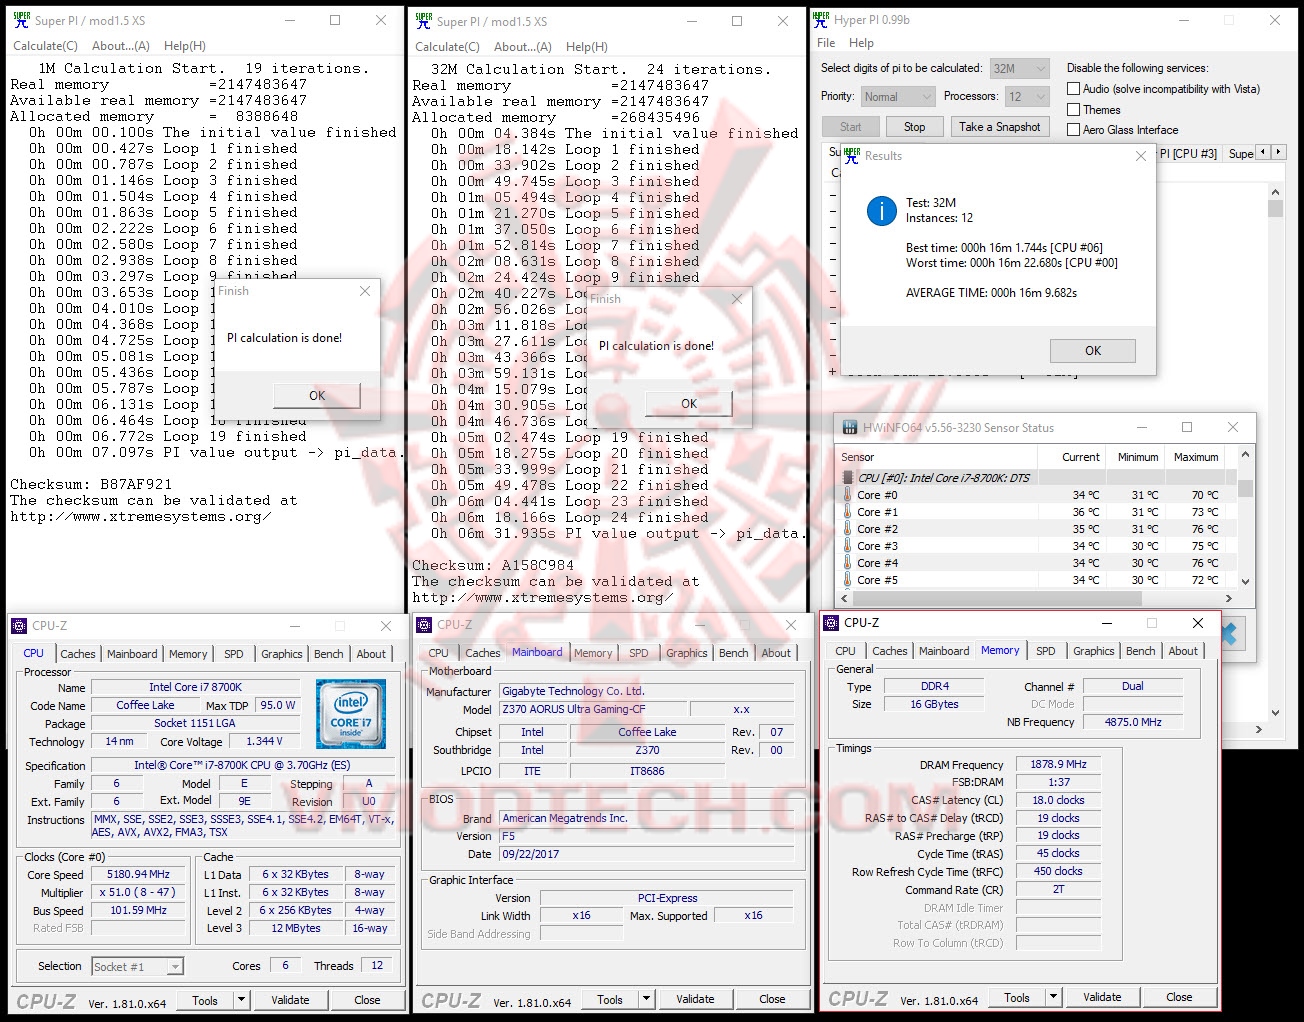The image size is (1304, 1022).
Task: Click Close button in CPU-Z window showing Memory timings
Action: [1179, 997]
